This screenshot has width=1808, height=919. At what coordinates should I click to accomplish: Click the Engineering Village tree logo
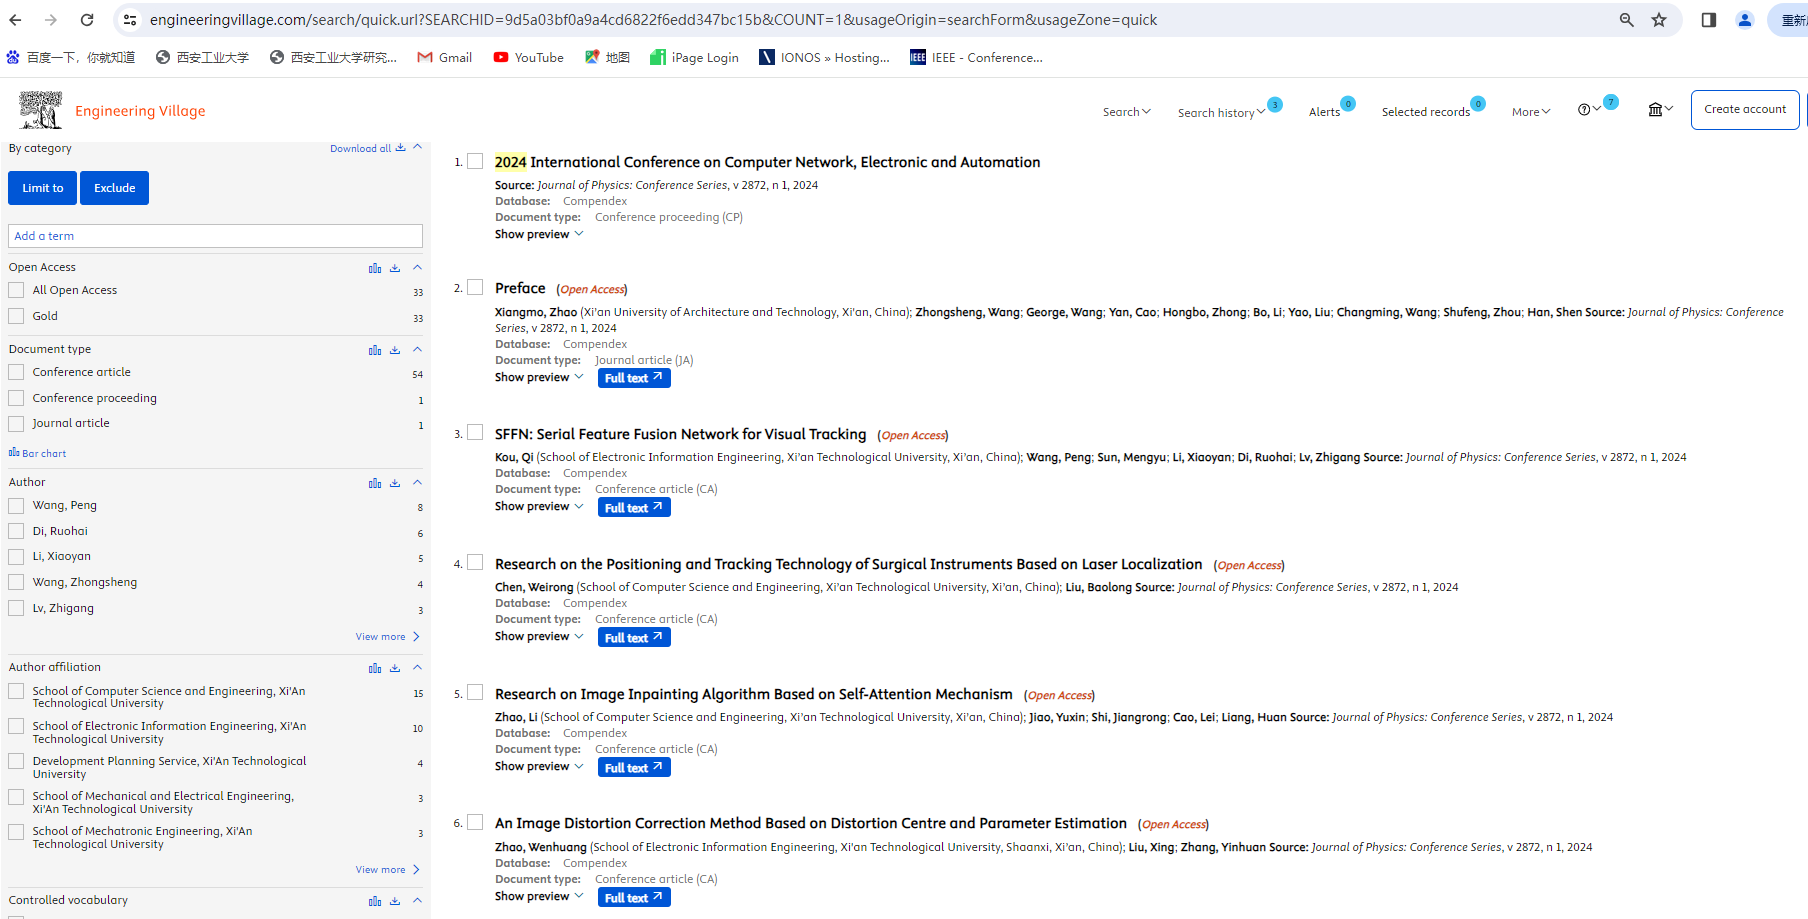[41, 110]
